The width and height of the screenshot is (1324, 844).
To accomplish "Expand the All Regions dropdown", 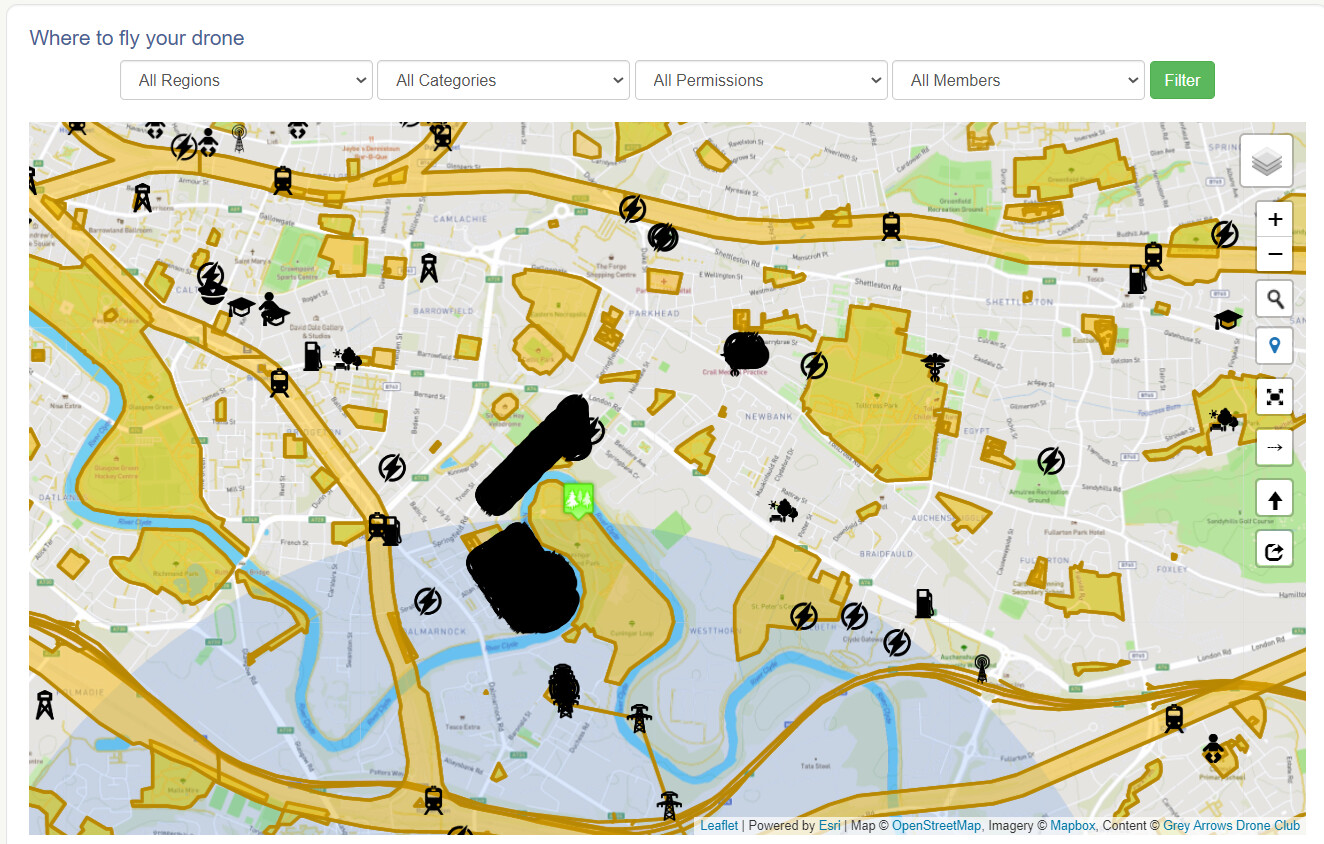I will pyautogui.click(x=246, y=80).
